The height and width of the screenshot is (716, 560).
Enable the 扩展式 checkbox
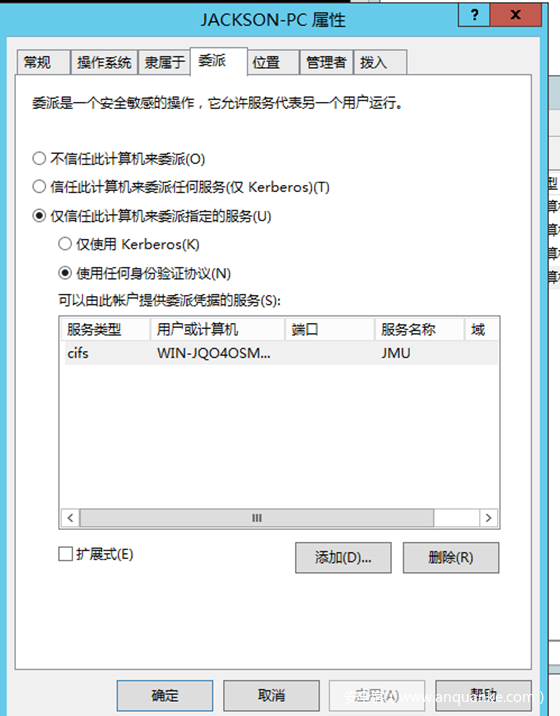click(65, 554)
